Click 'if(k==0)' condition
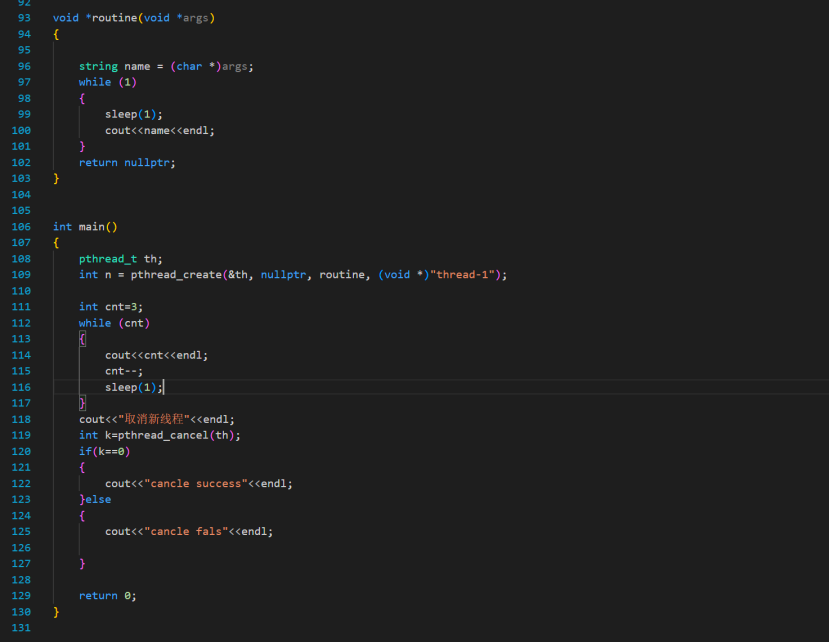830x642 pixels. pyautogui.click(x=104, y=451)
